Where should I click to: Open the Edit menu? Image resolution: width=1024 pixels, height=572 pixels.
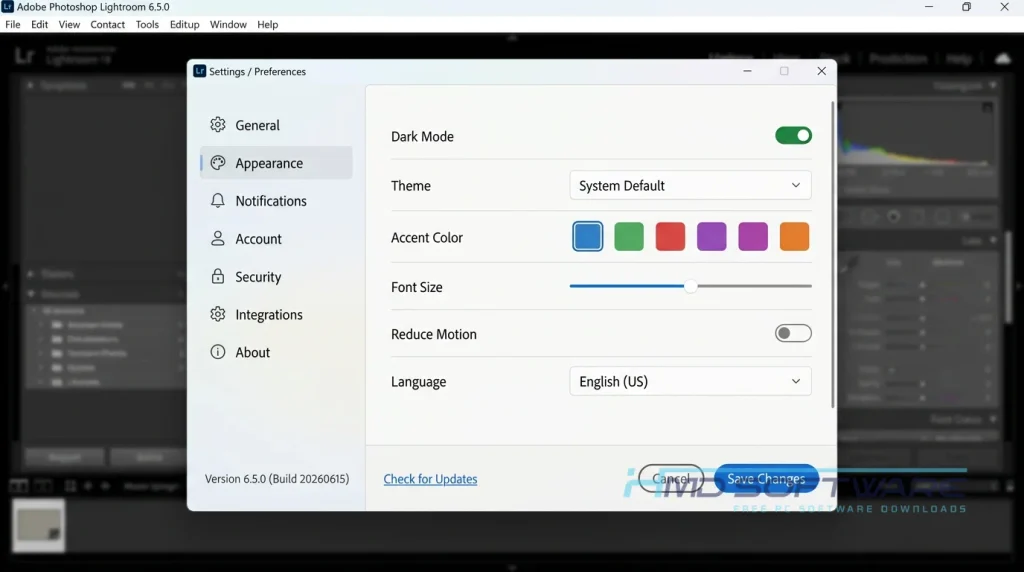click(39, 24)
